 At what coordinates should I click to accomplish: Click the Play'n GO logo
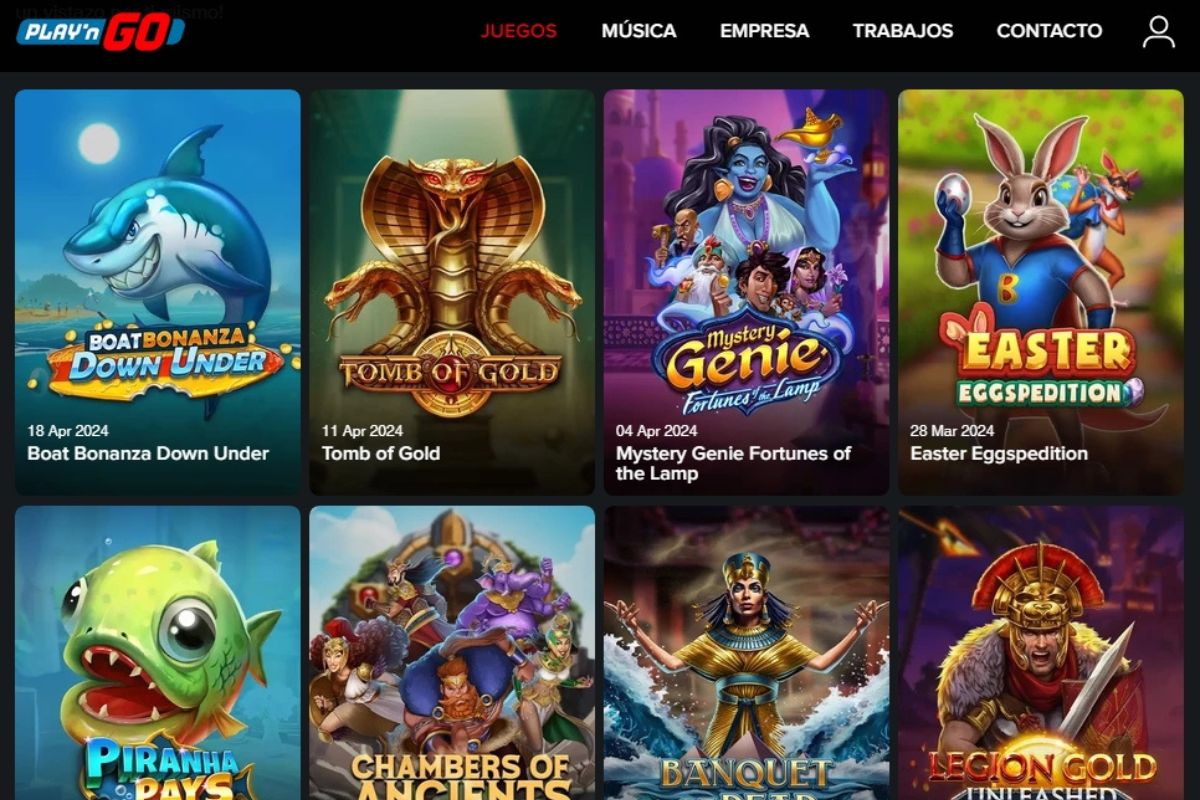pyautogui.click(x=100, y=32)
